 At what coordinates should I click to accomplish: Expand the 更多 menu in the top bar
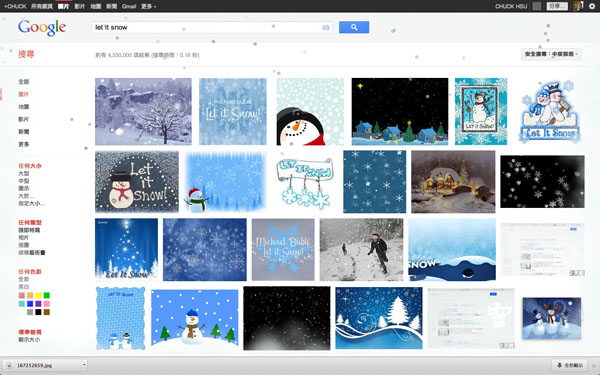tap(147, 6)
